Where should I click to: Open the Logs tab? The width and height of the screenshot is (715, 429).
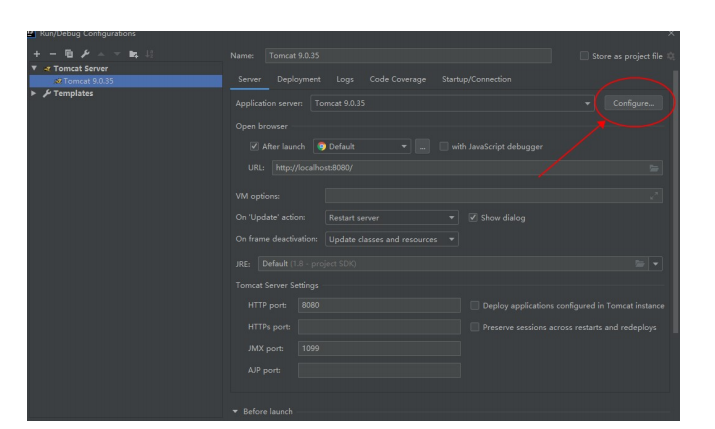(x=345, y=79)
